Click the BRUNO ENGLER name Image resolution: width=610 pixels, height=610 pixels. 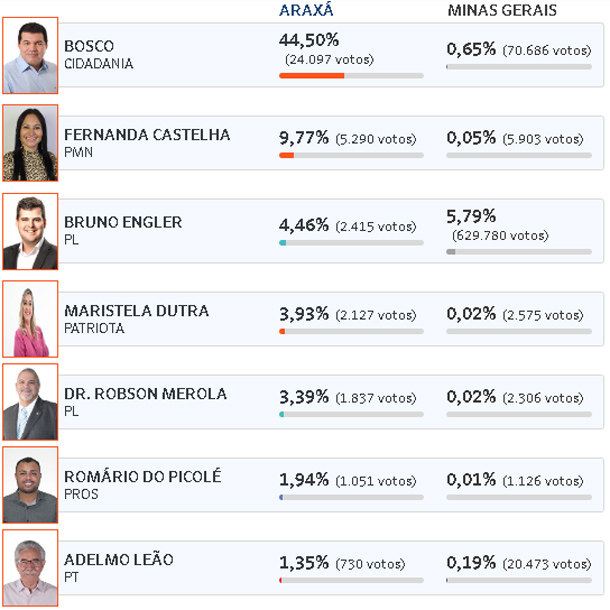click(x=123, y=223)
